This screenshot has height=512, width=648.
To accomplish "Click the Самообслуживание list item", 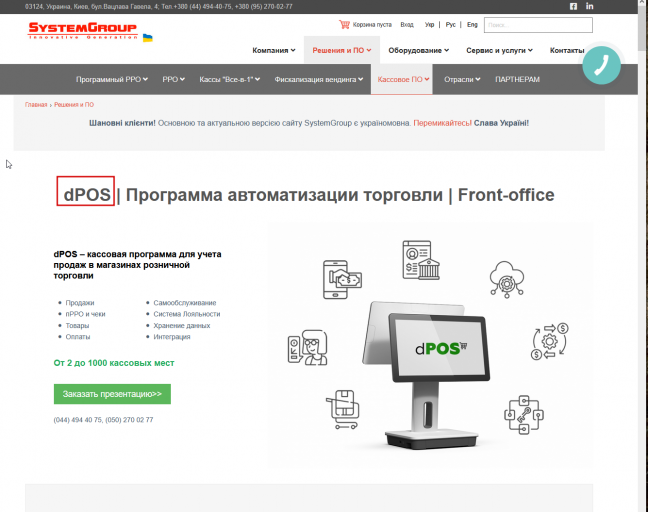I will pos(185,302).
